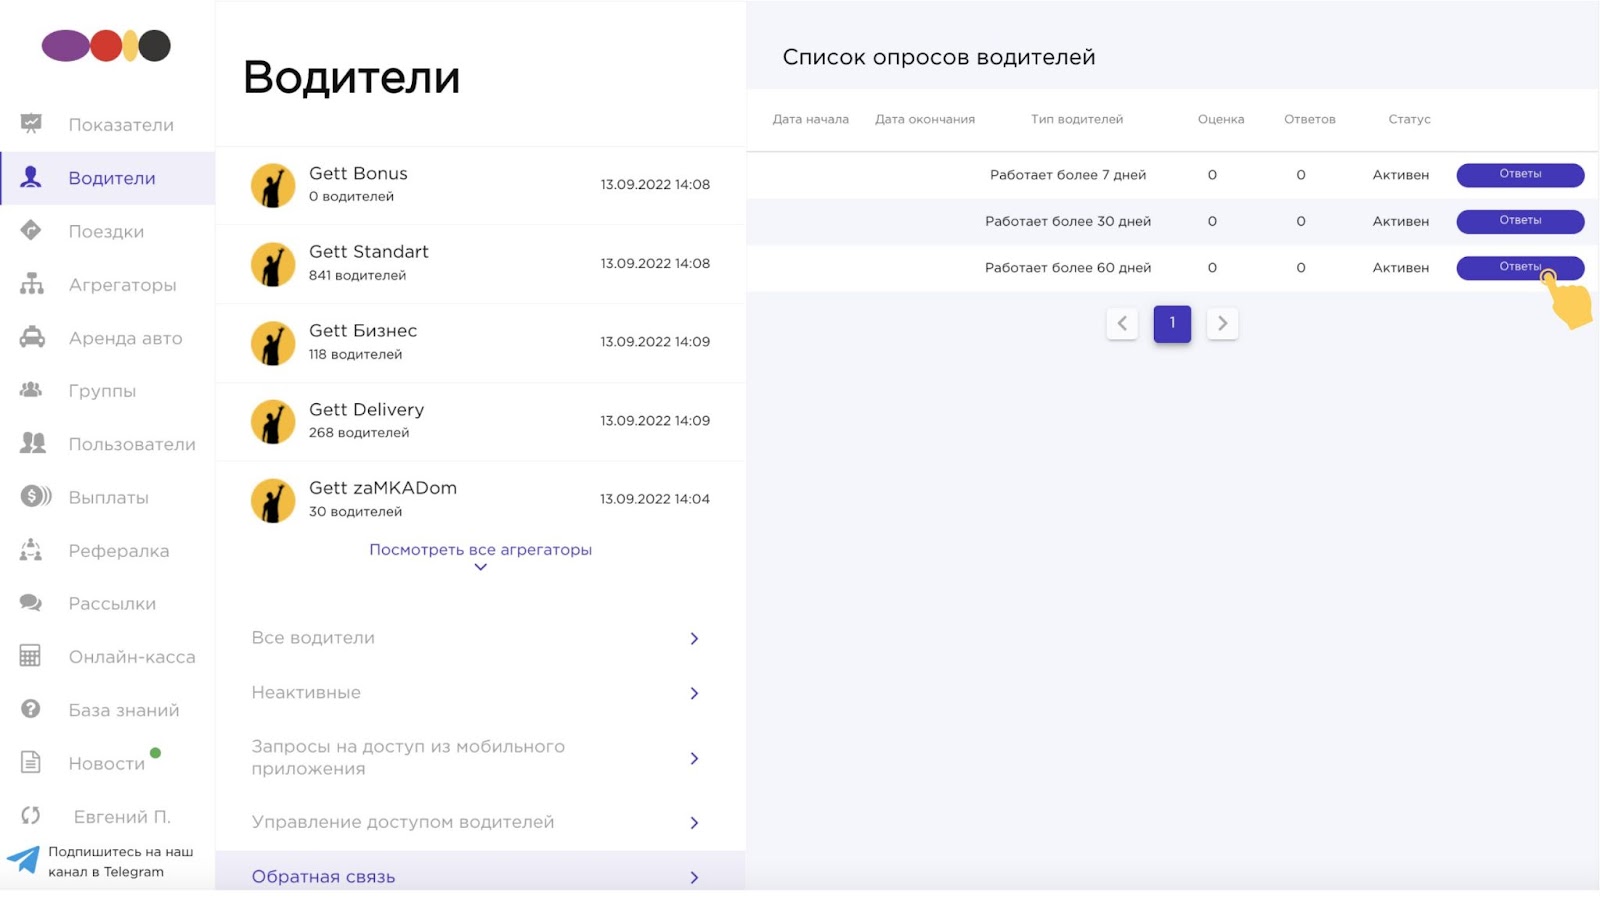Click the Пользователи users icon
1600x910 pixels.
33,443
